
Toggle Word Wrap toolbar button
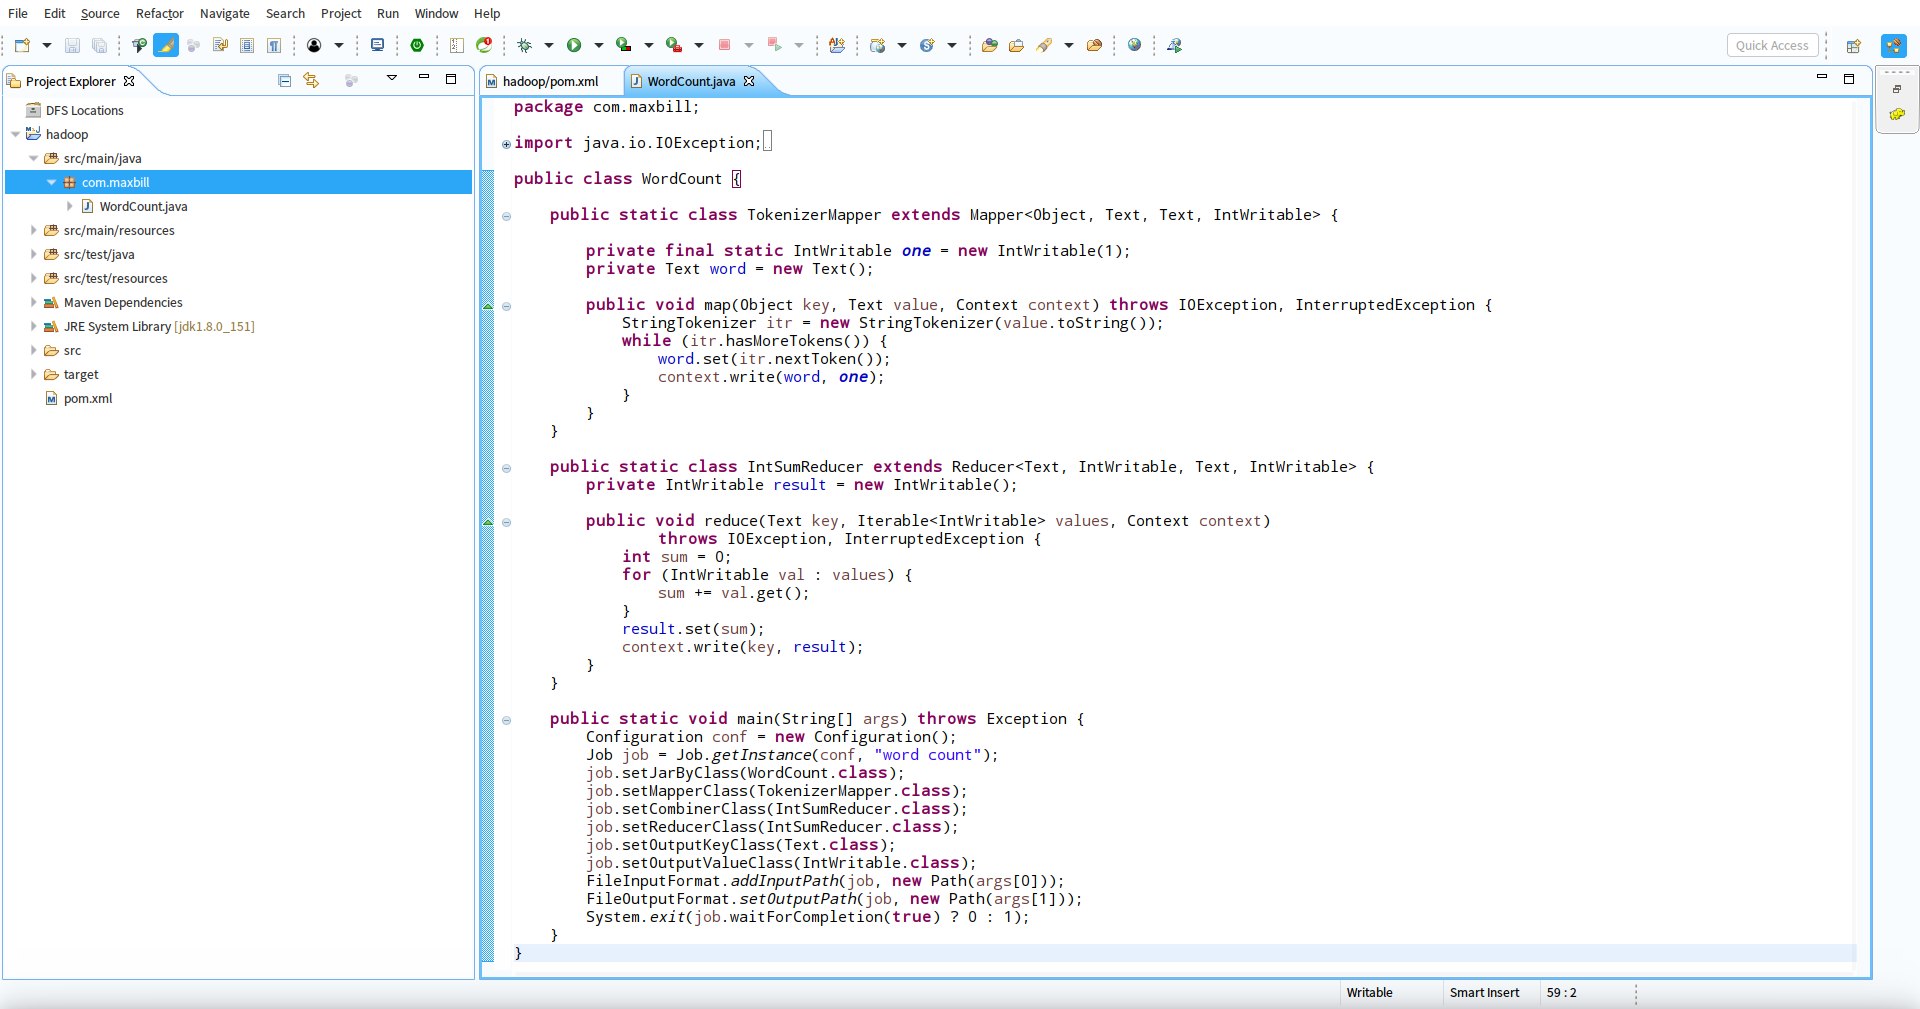click(220, 45)
